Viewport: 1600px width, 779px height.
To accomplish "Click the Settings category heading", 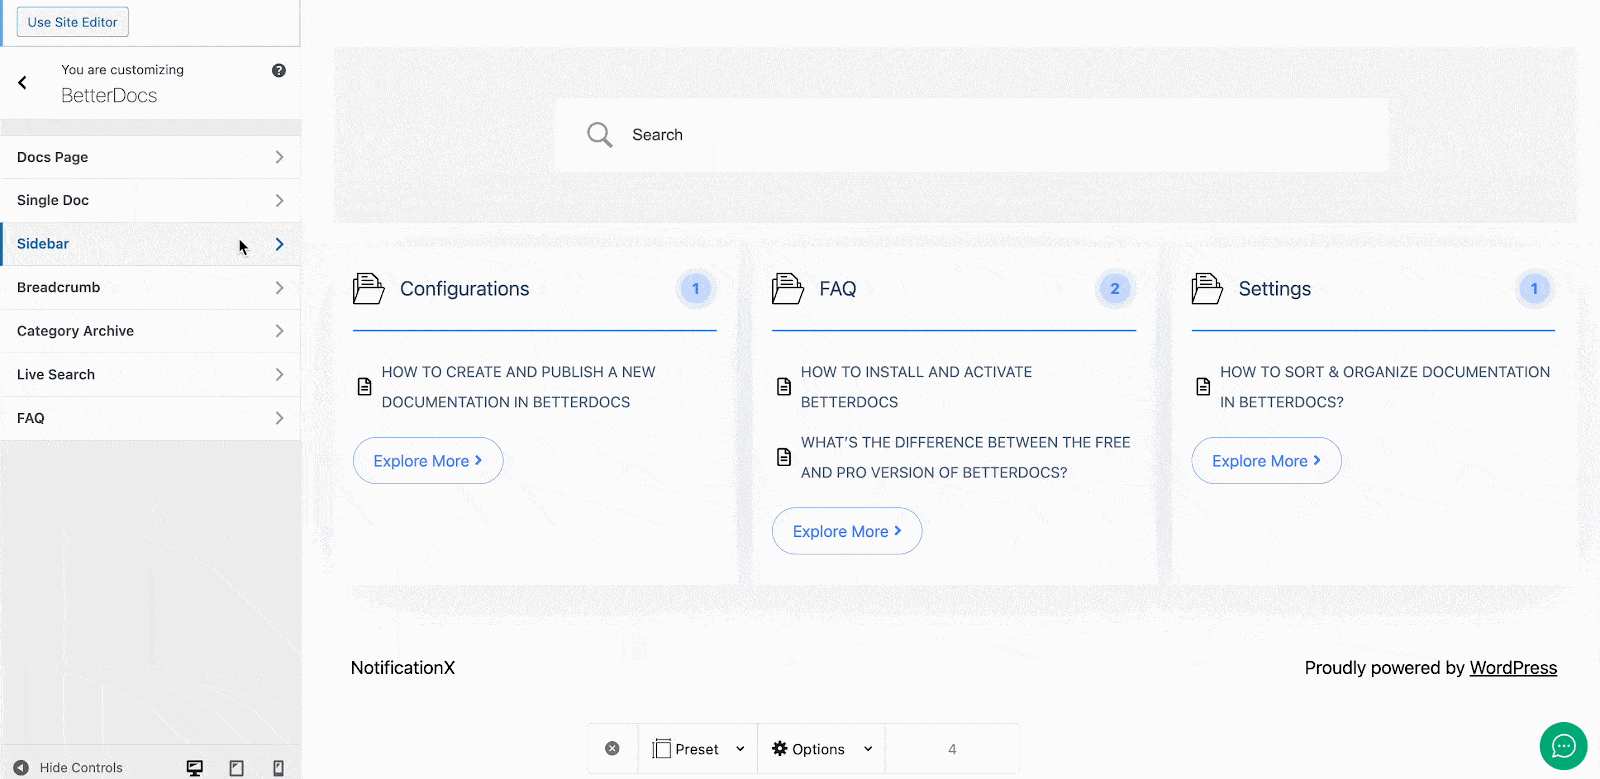I will click(x=1275, y=289).
